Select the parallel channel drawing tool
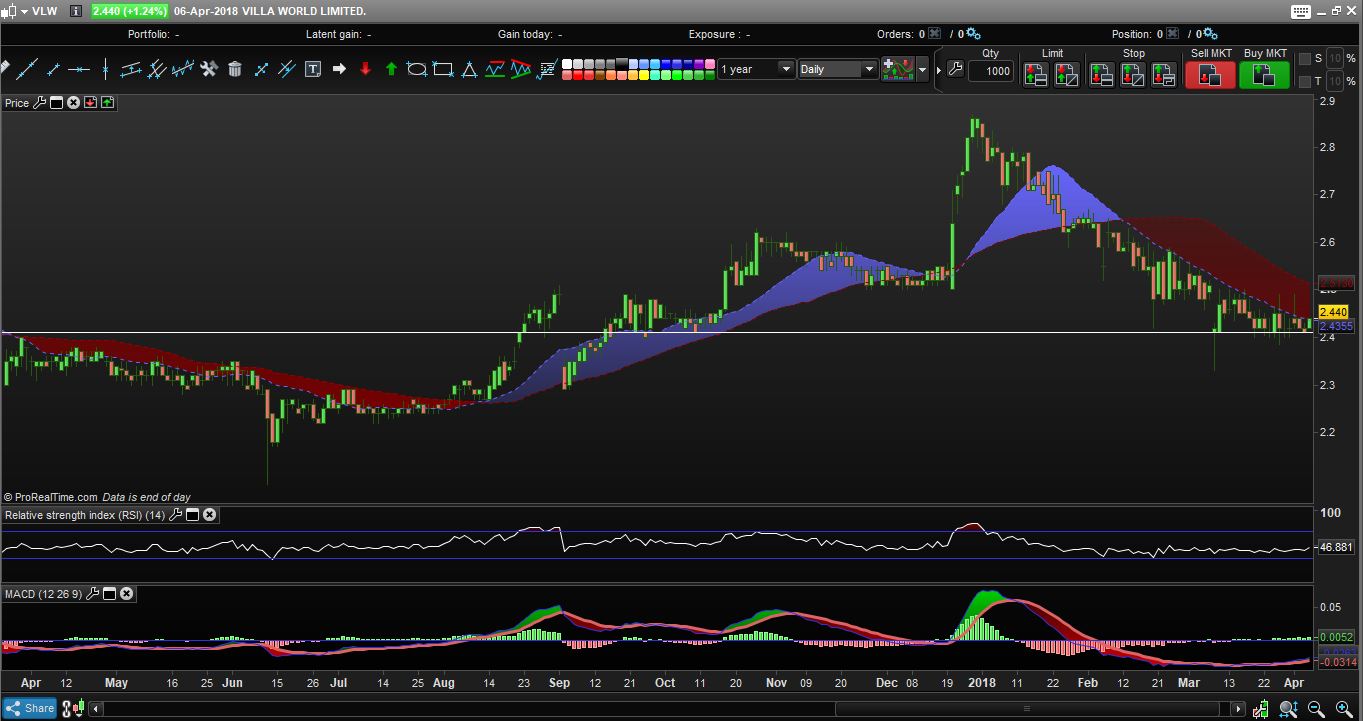Viewport: 1363px width, 721px height. click(131, 69)
